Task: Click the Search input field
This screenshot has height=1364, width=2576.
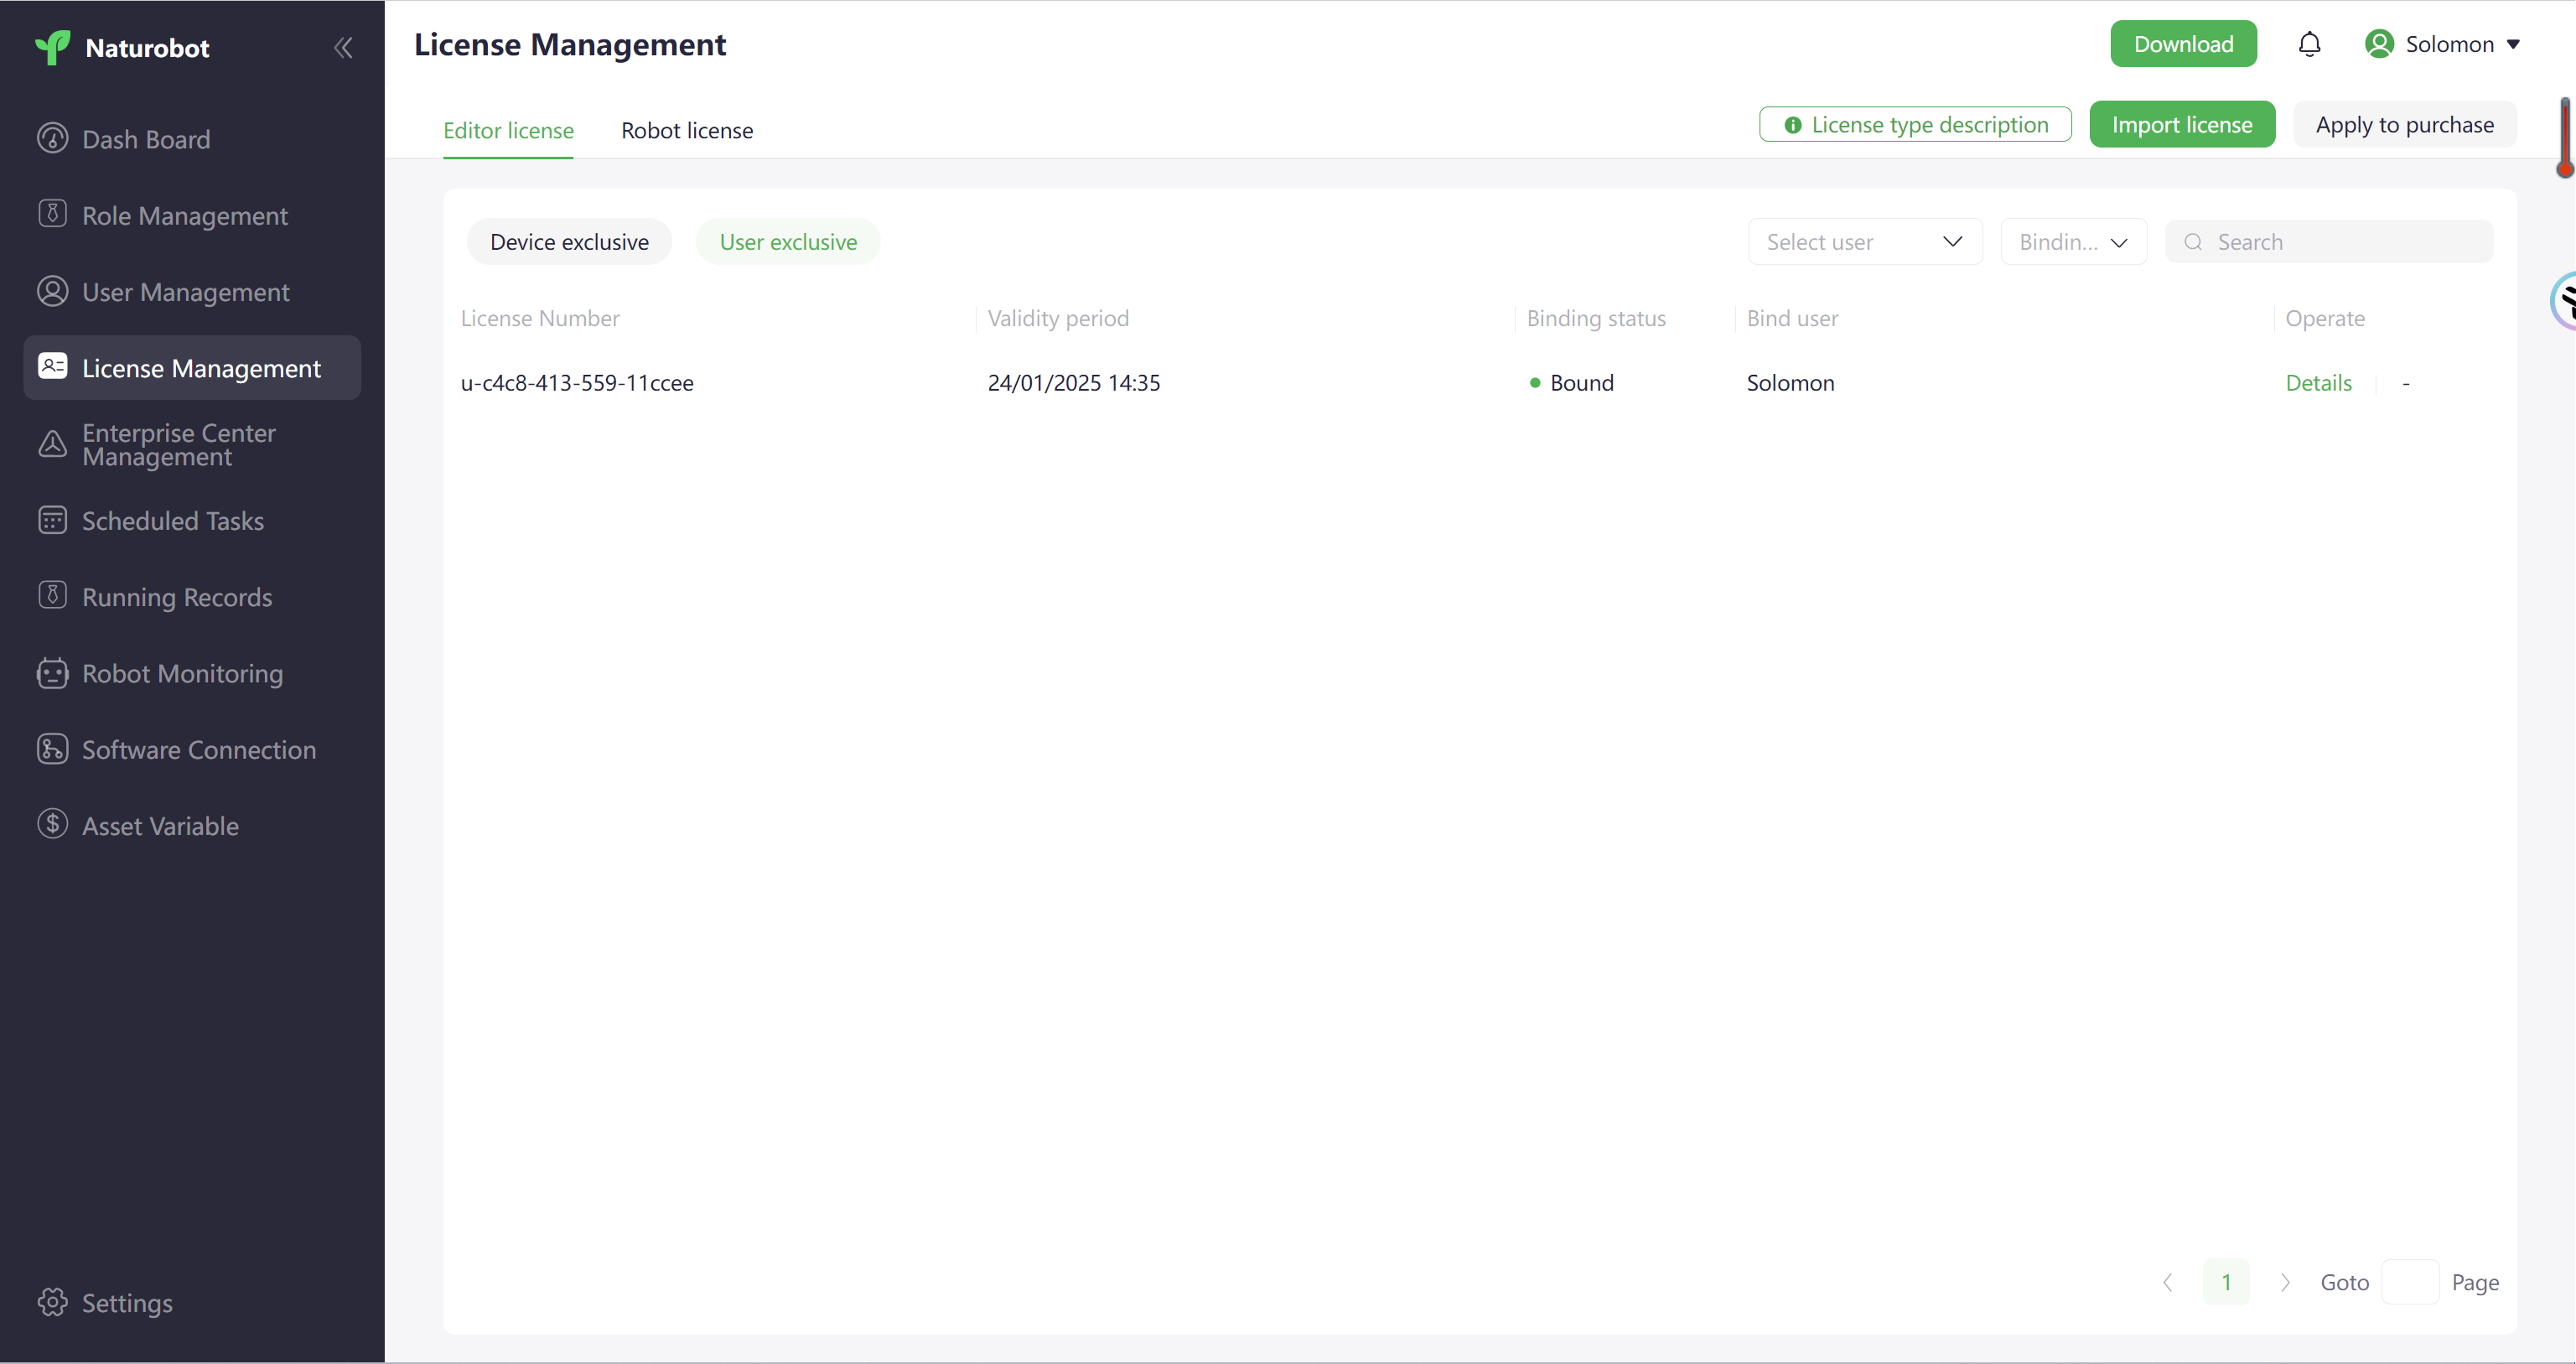Action: point(2329,240)
